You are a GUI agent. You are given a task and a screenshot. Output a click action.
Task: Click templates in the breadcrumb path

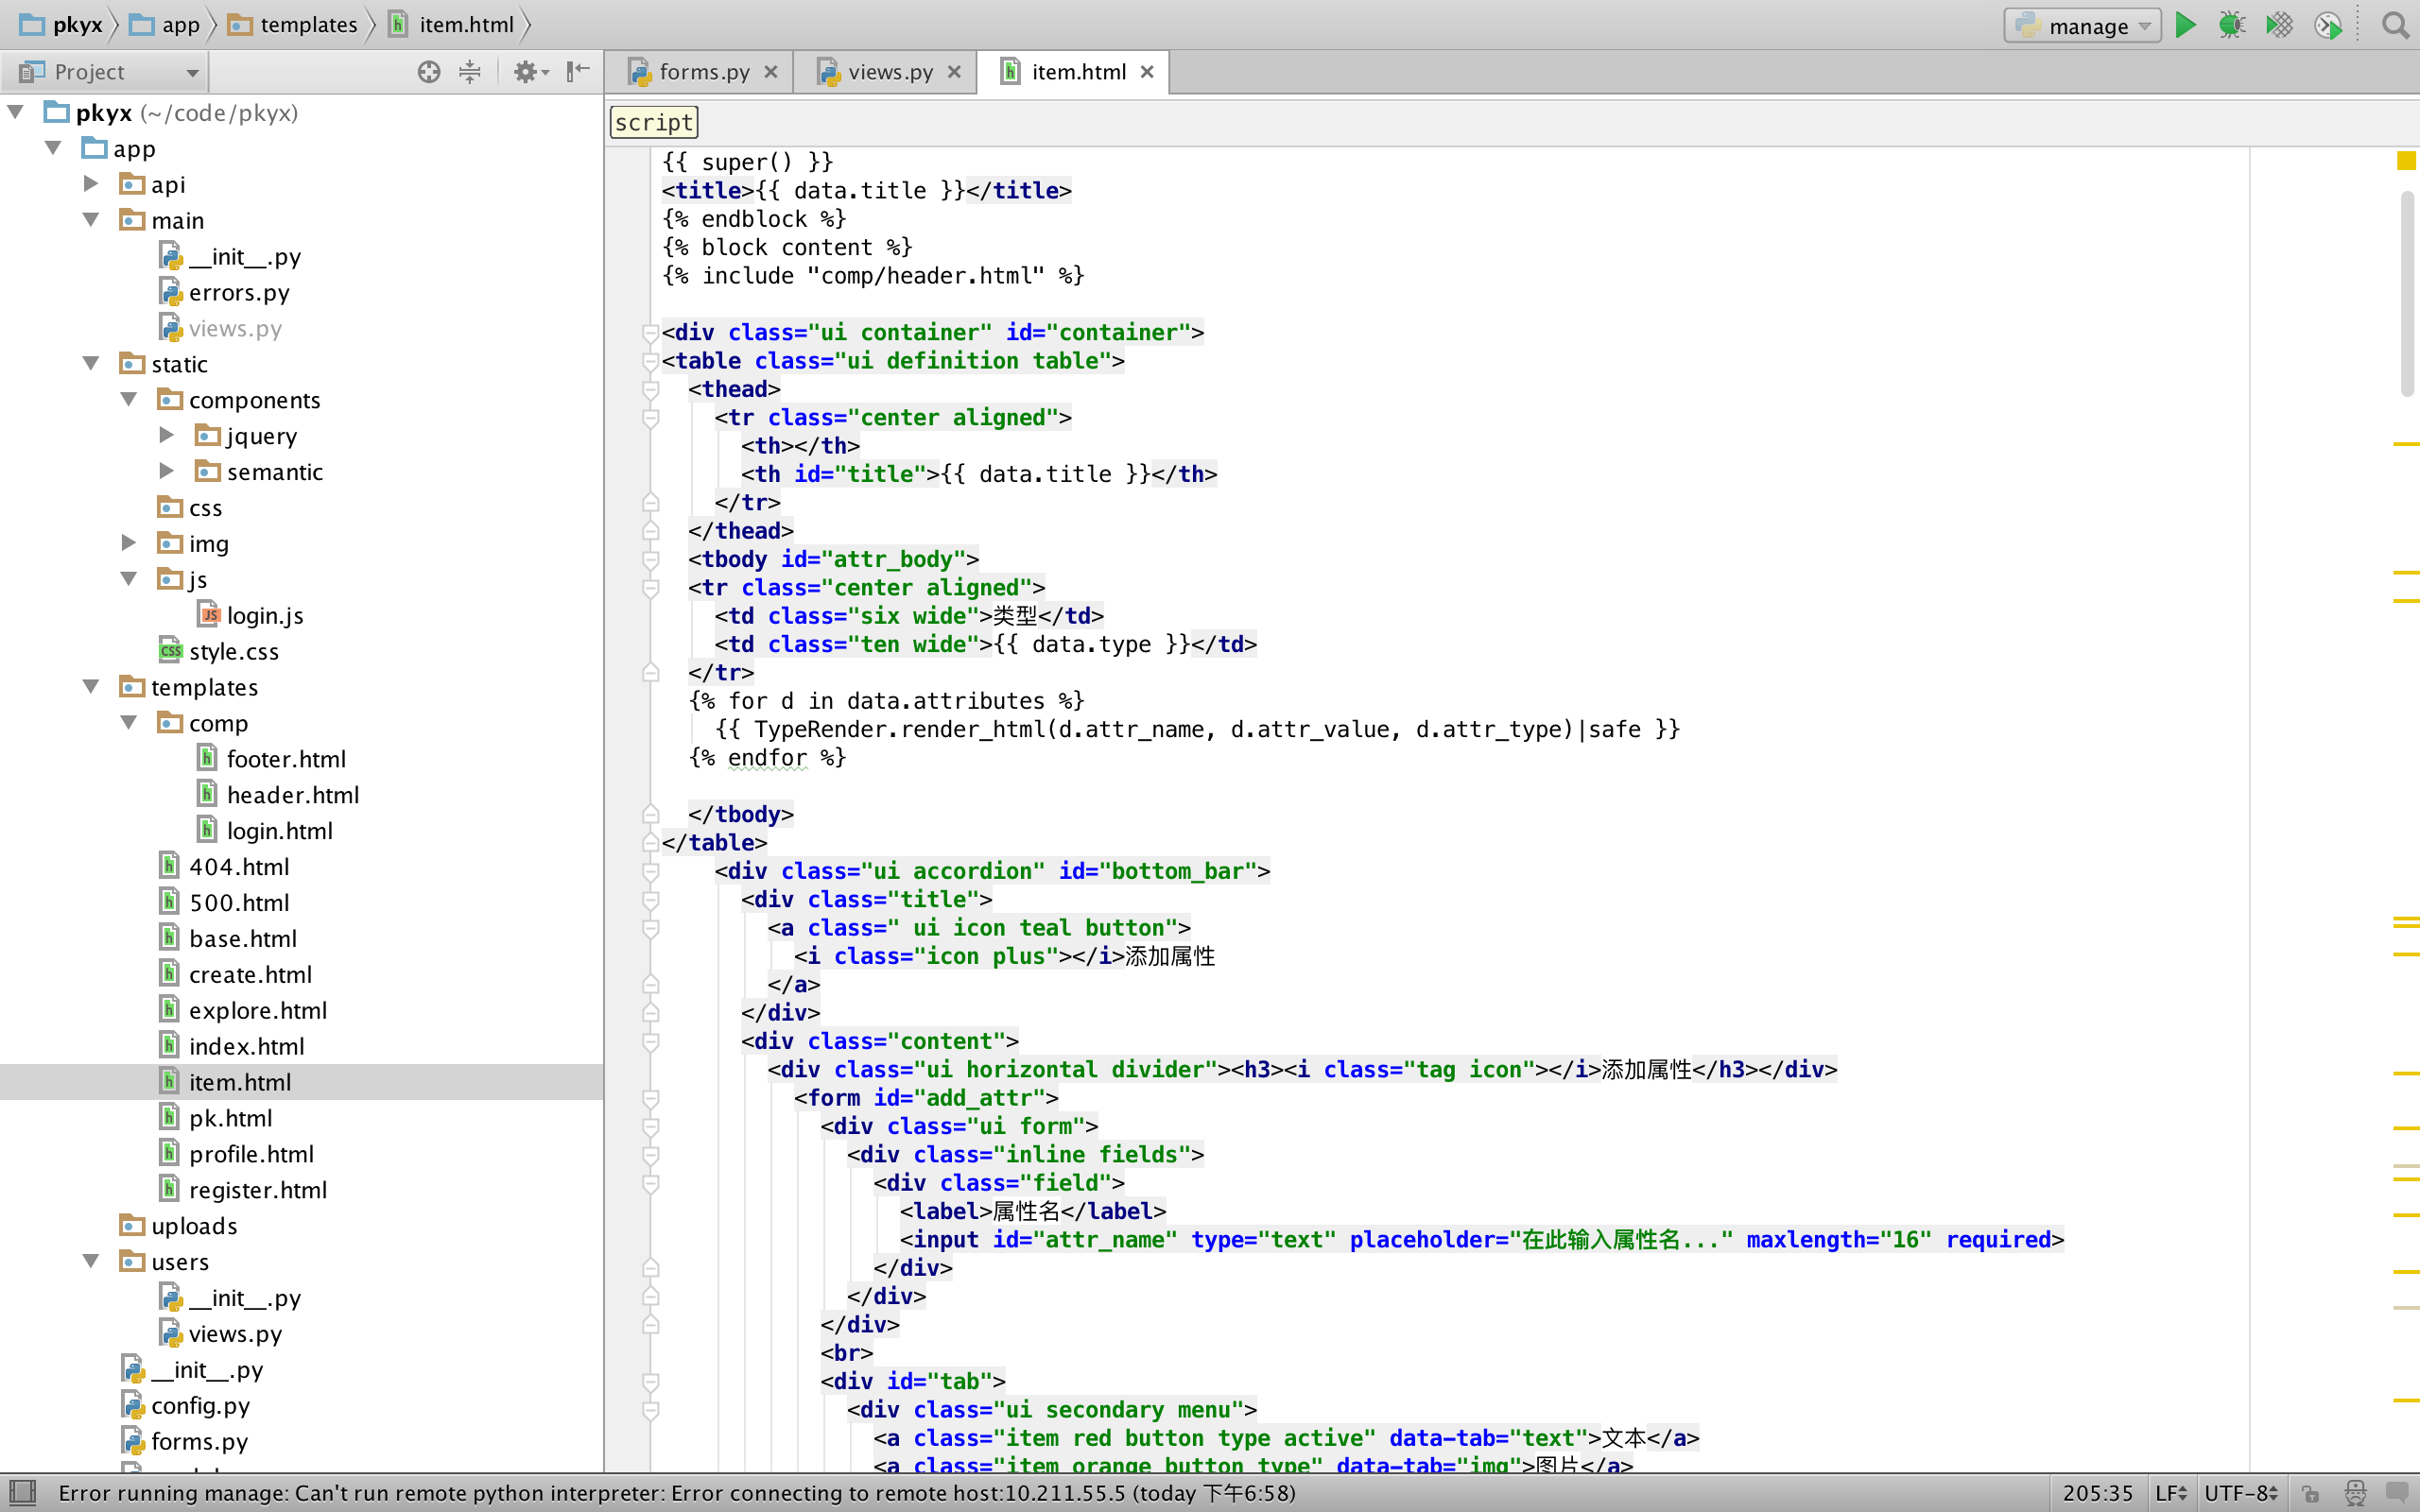[307, 25]
